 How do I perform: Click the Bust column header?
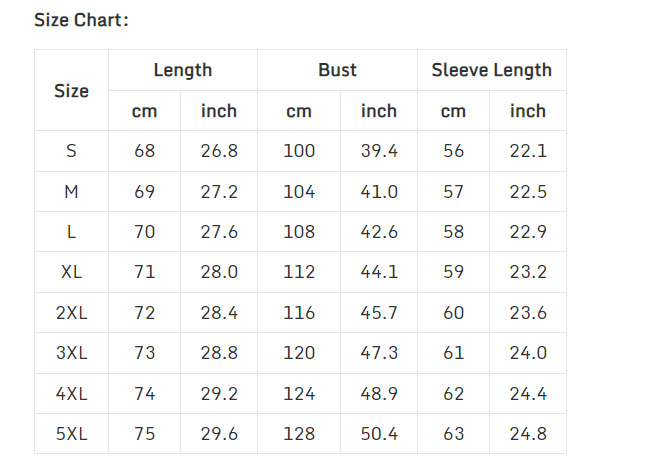[337, 70]
